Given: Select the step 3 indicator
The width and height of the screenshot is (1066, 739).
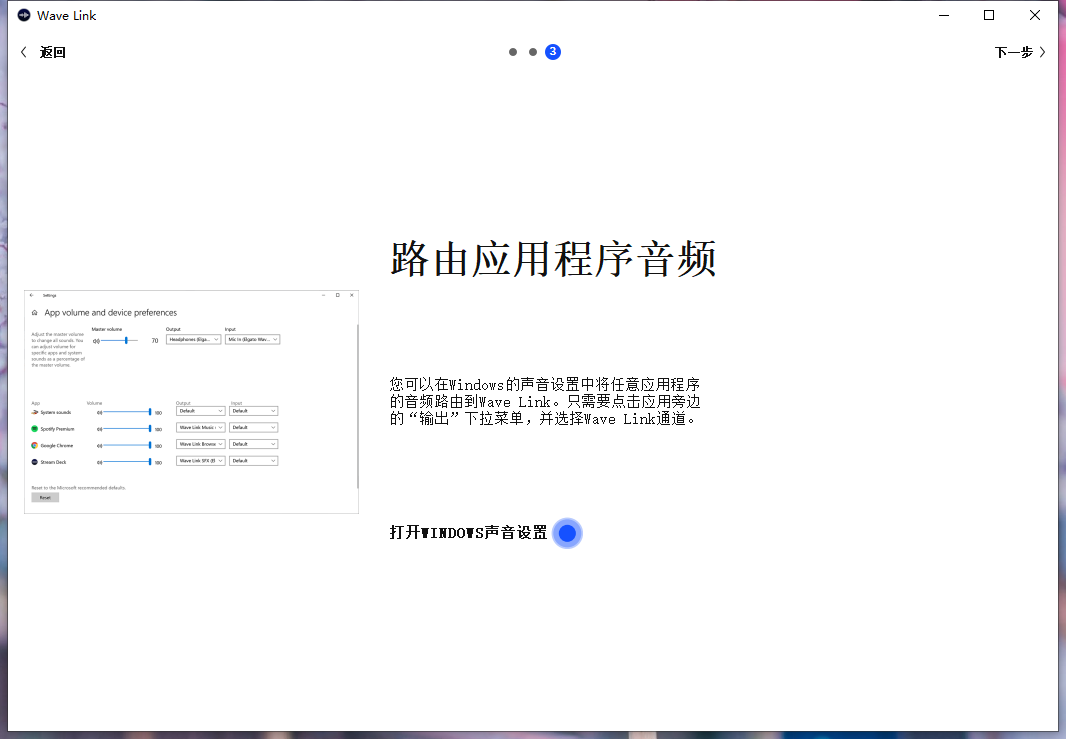Looking at the screenshot, I should tap(553, 52).
